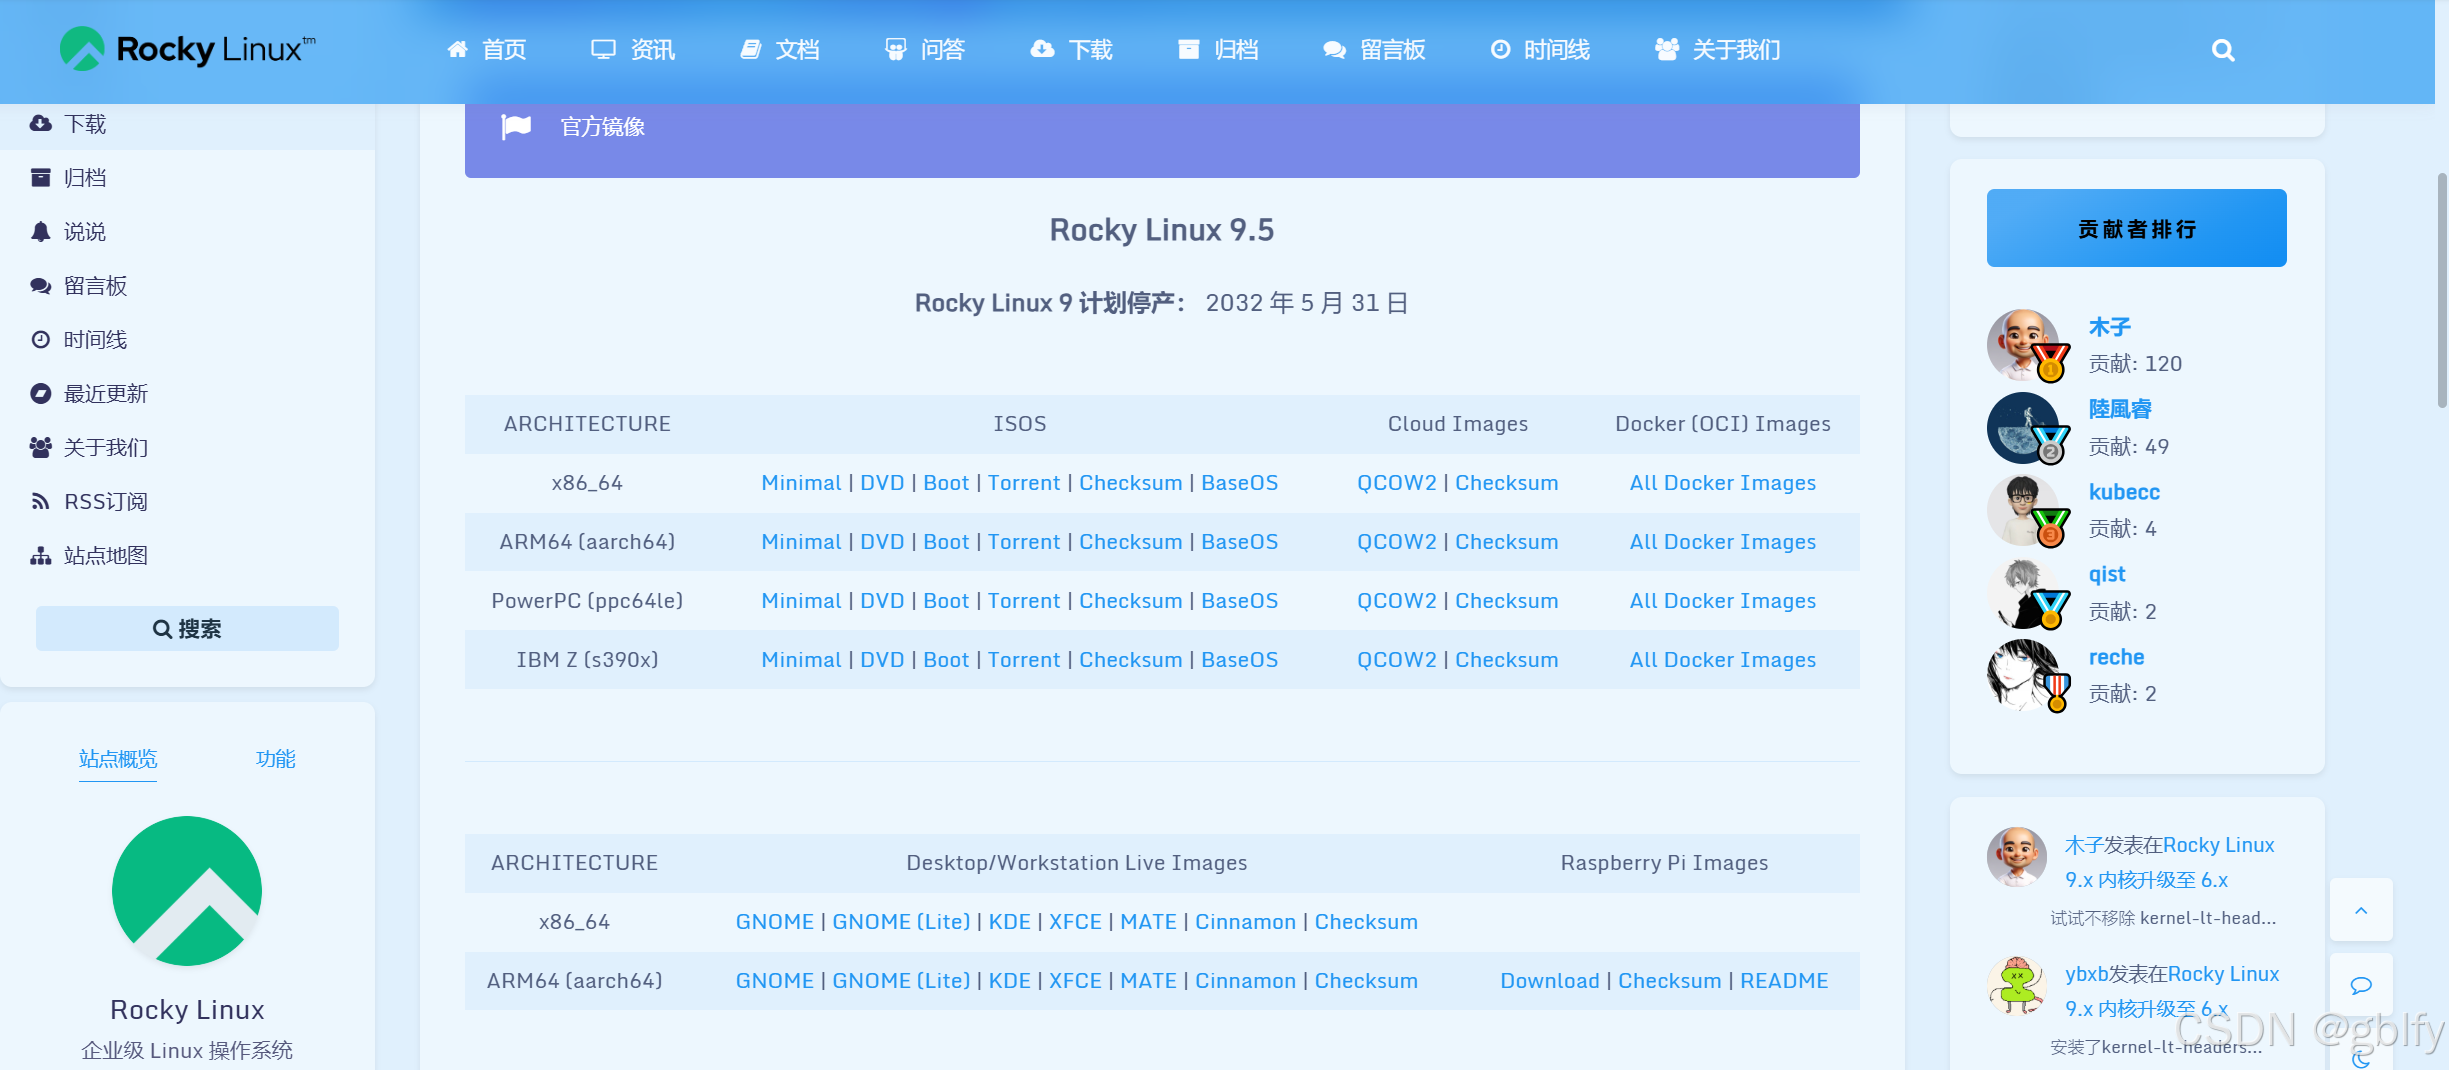
Task: Open contributor kubecc profile name
Action: [2124, 492]
